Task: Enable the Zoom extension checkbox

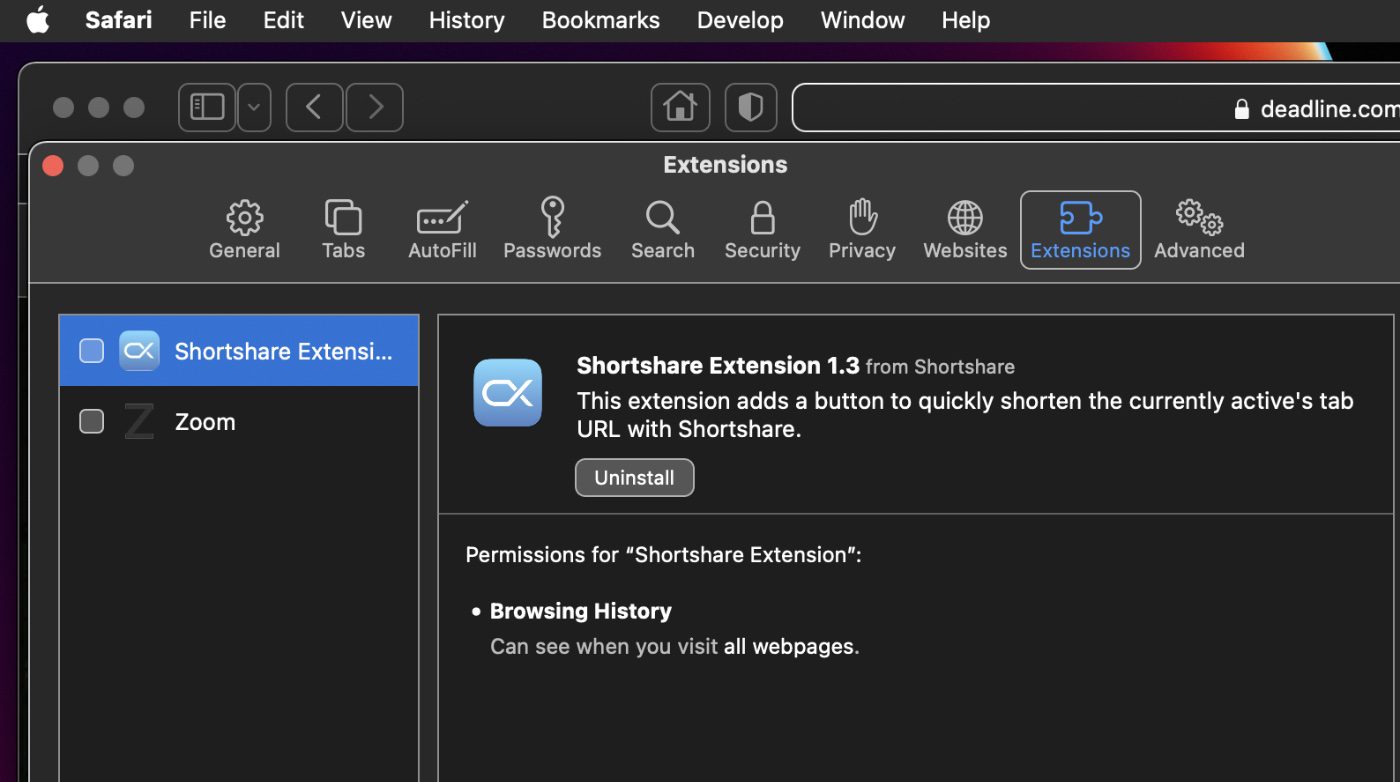Action: pyautogui.click(x=91, y=422)
